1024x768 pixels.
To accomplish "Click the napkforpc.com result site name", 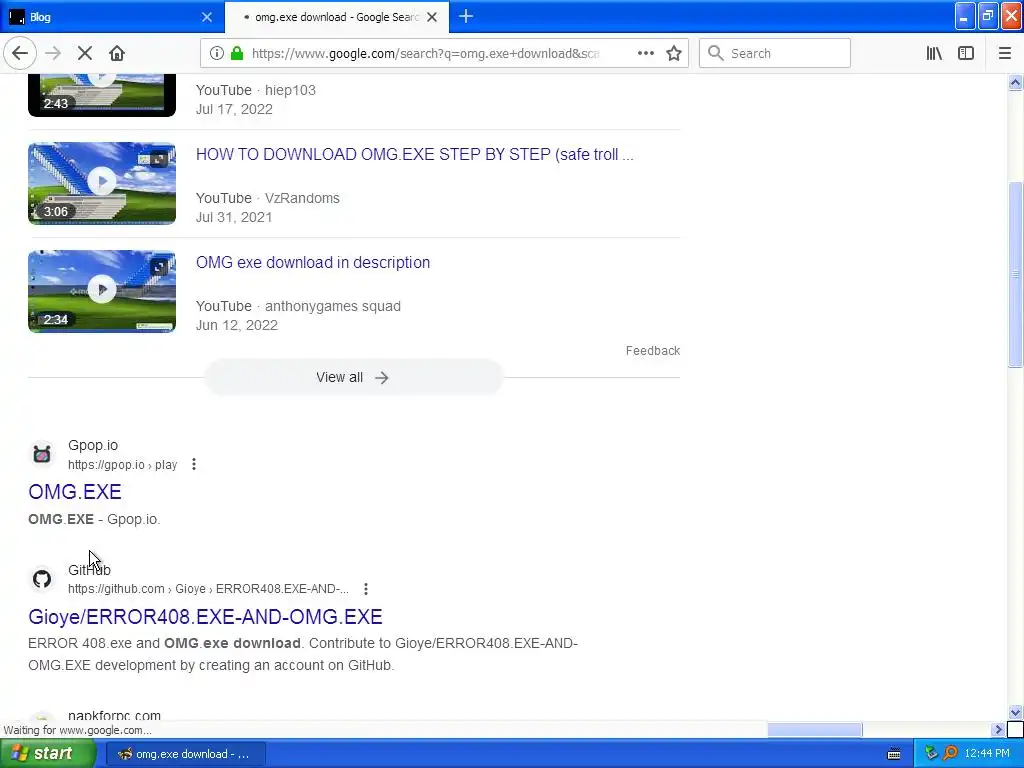I will pos(114,715).
